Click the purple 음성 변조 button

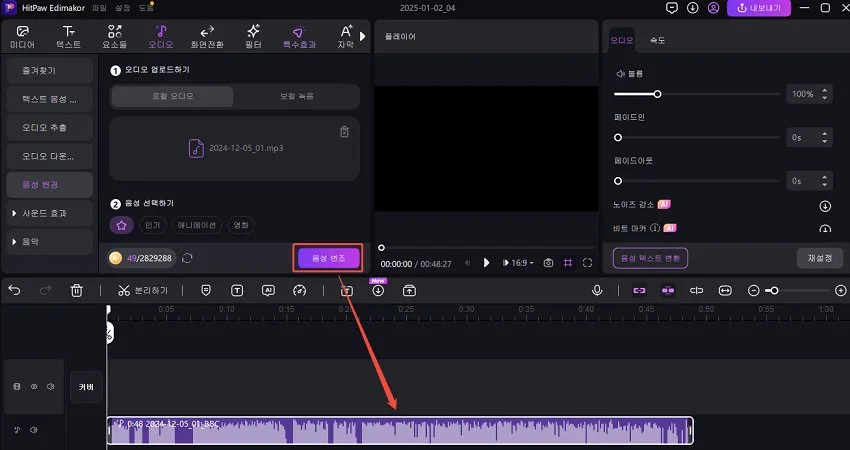point(328,258)
